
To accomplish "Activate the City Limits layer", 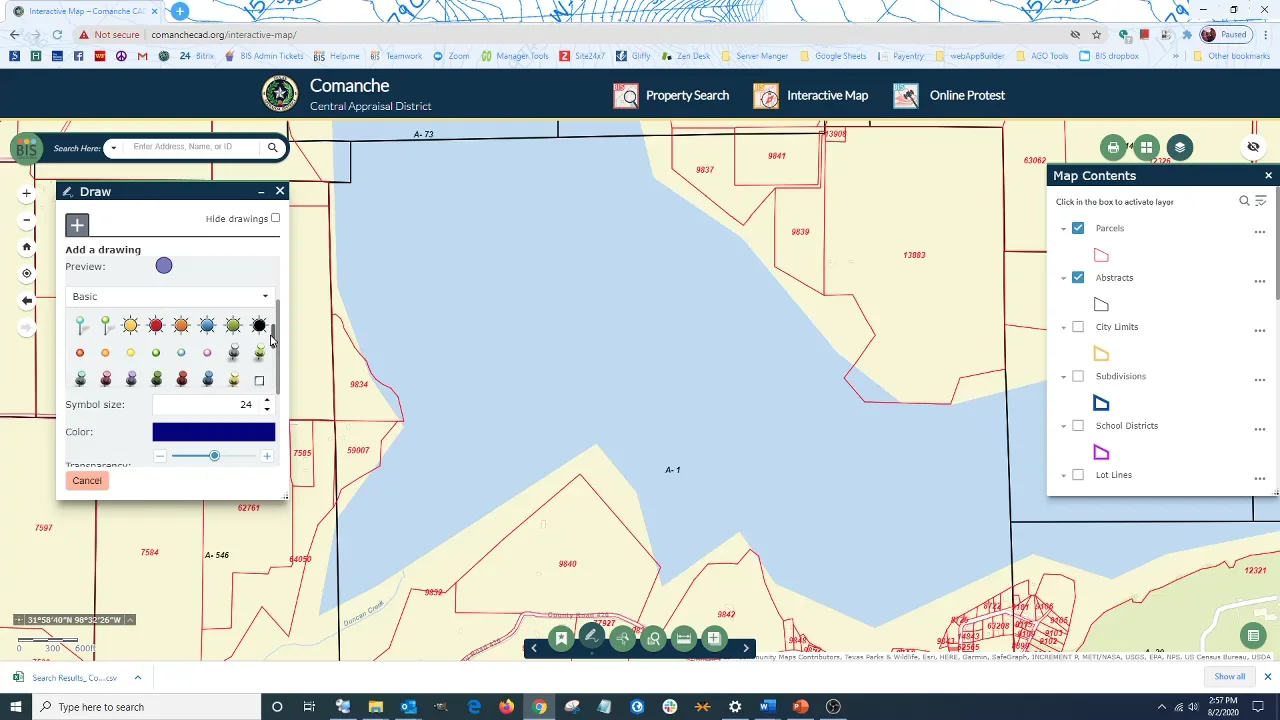I will point(1078,327).
